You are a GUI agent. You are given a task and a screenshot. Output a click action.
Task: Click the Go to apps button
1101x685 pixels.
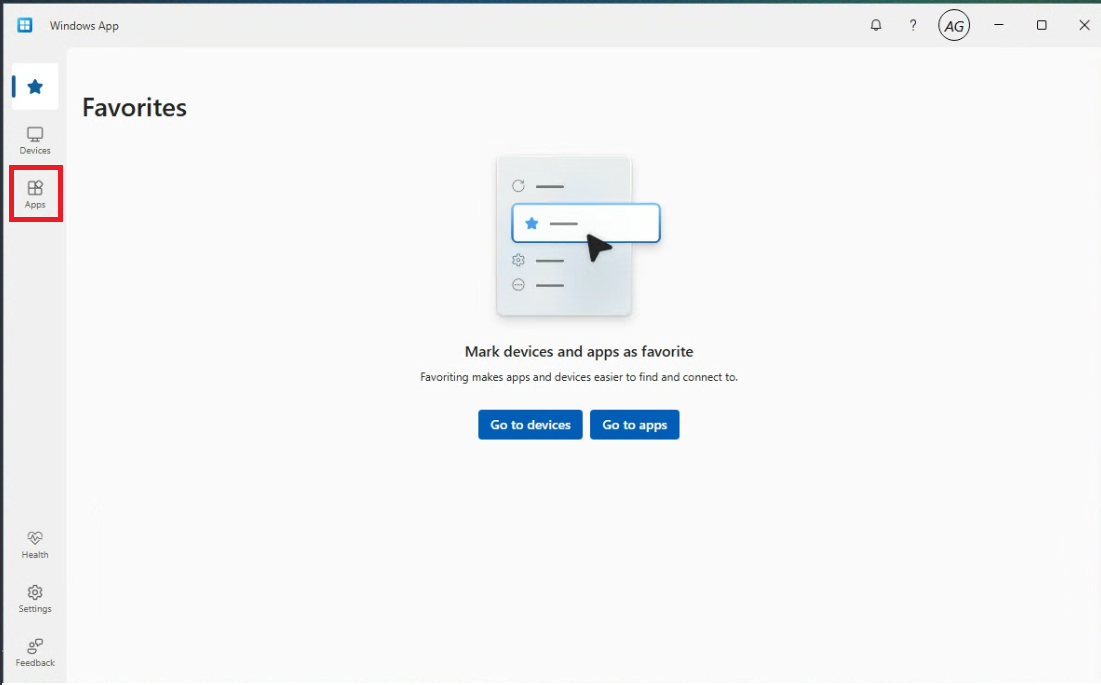point(635,425)
